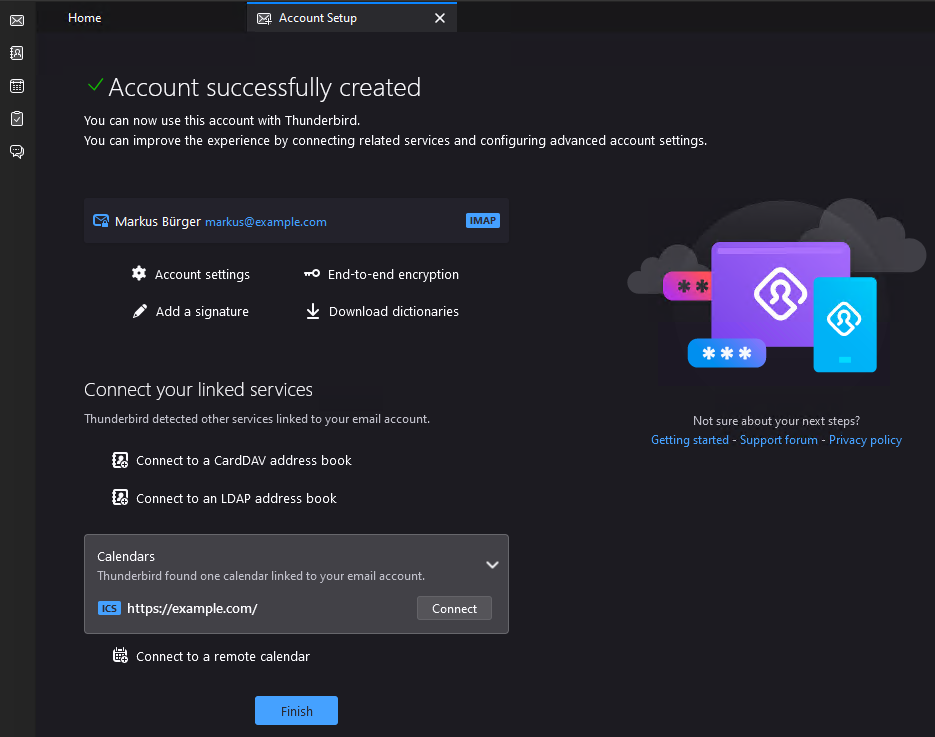The image size is (935, 737).
Task: Select the gear icon next to Account settings
Action: [x=138, y=273]
